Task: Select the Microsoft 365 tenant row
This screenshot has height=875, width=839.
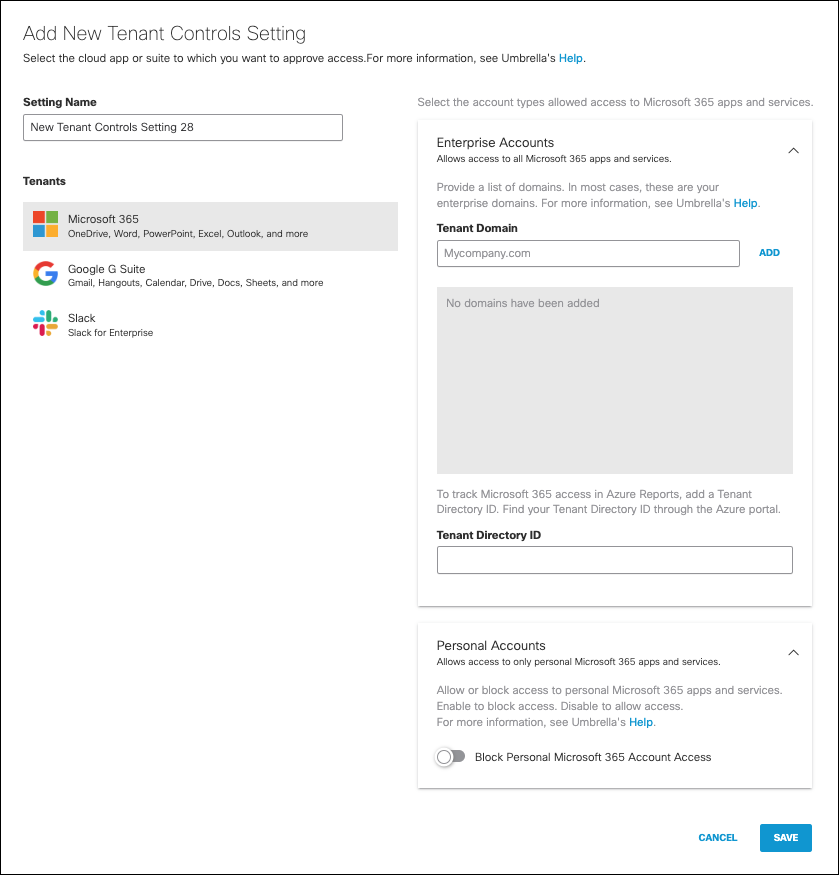Action: (210, 226)
